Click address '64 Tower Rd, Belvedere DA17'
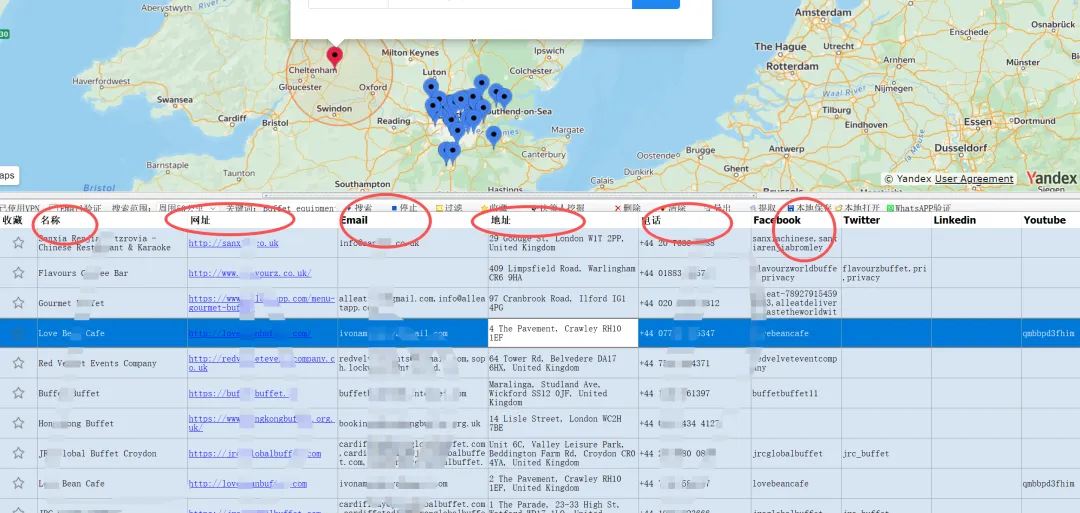1080x513 pixels. point(563,363)
